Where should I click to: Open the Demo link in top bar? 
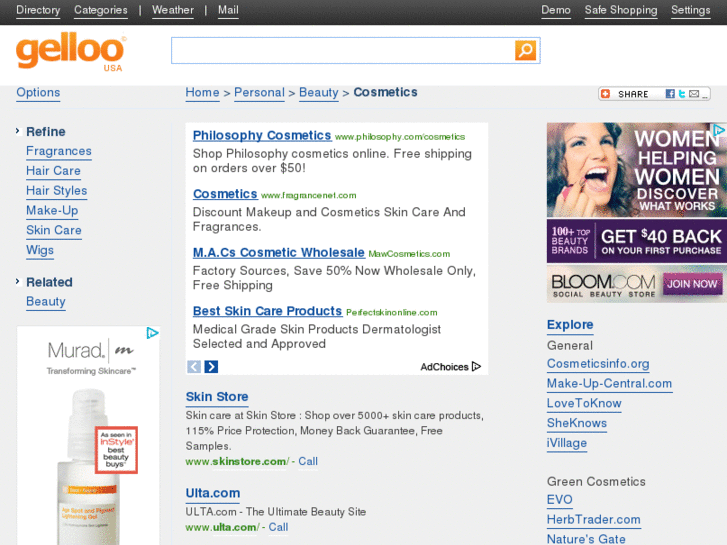[x=556, y=10]
